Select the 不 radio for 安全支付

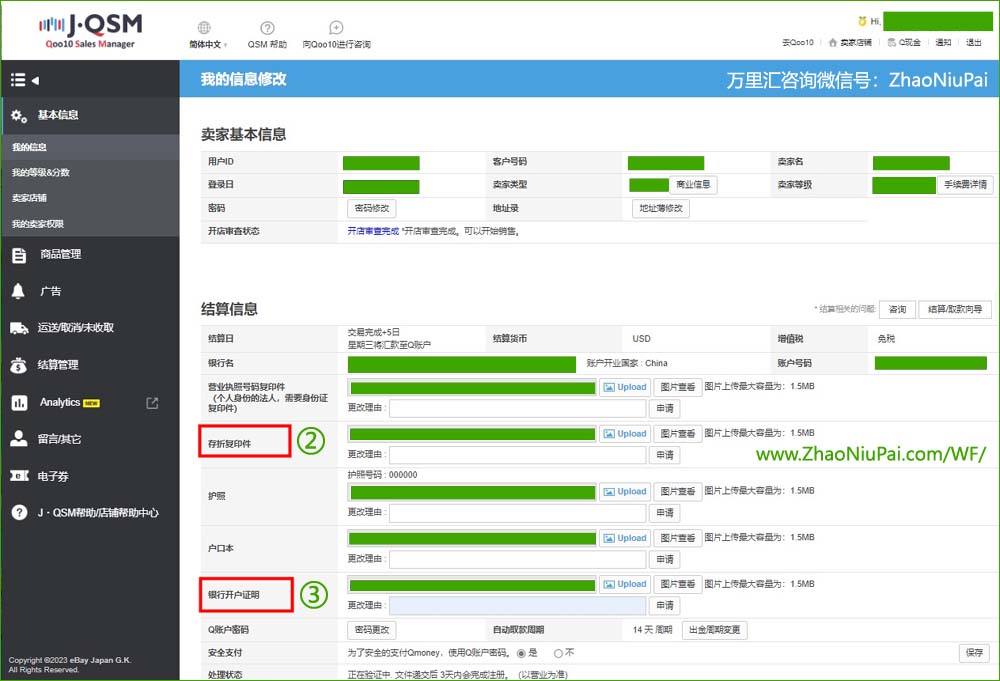point(558,652)
